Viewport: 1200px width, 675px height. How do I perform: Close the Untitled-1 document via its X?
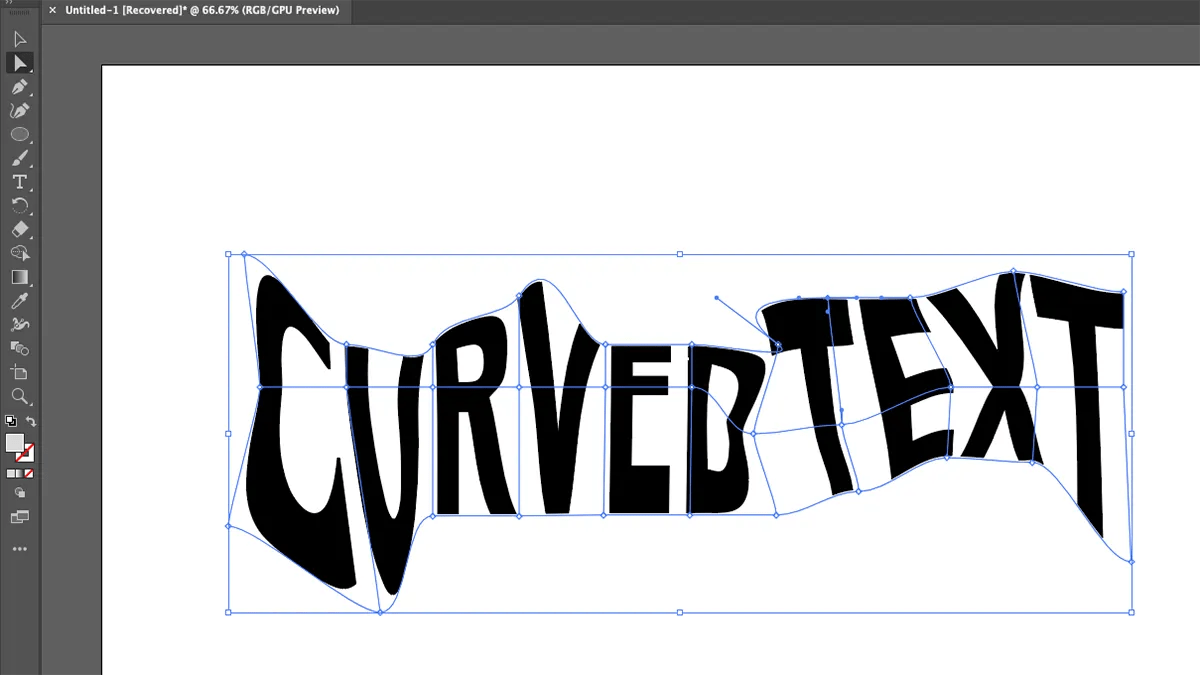[51, 10]
